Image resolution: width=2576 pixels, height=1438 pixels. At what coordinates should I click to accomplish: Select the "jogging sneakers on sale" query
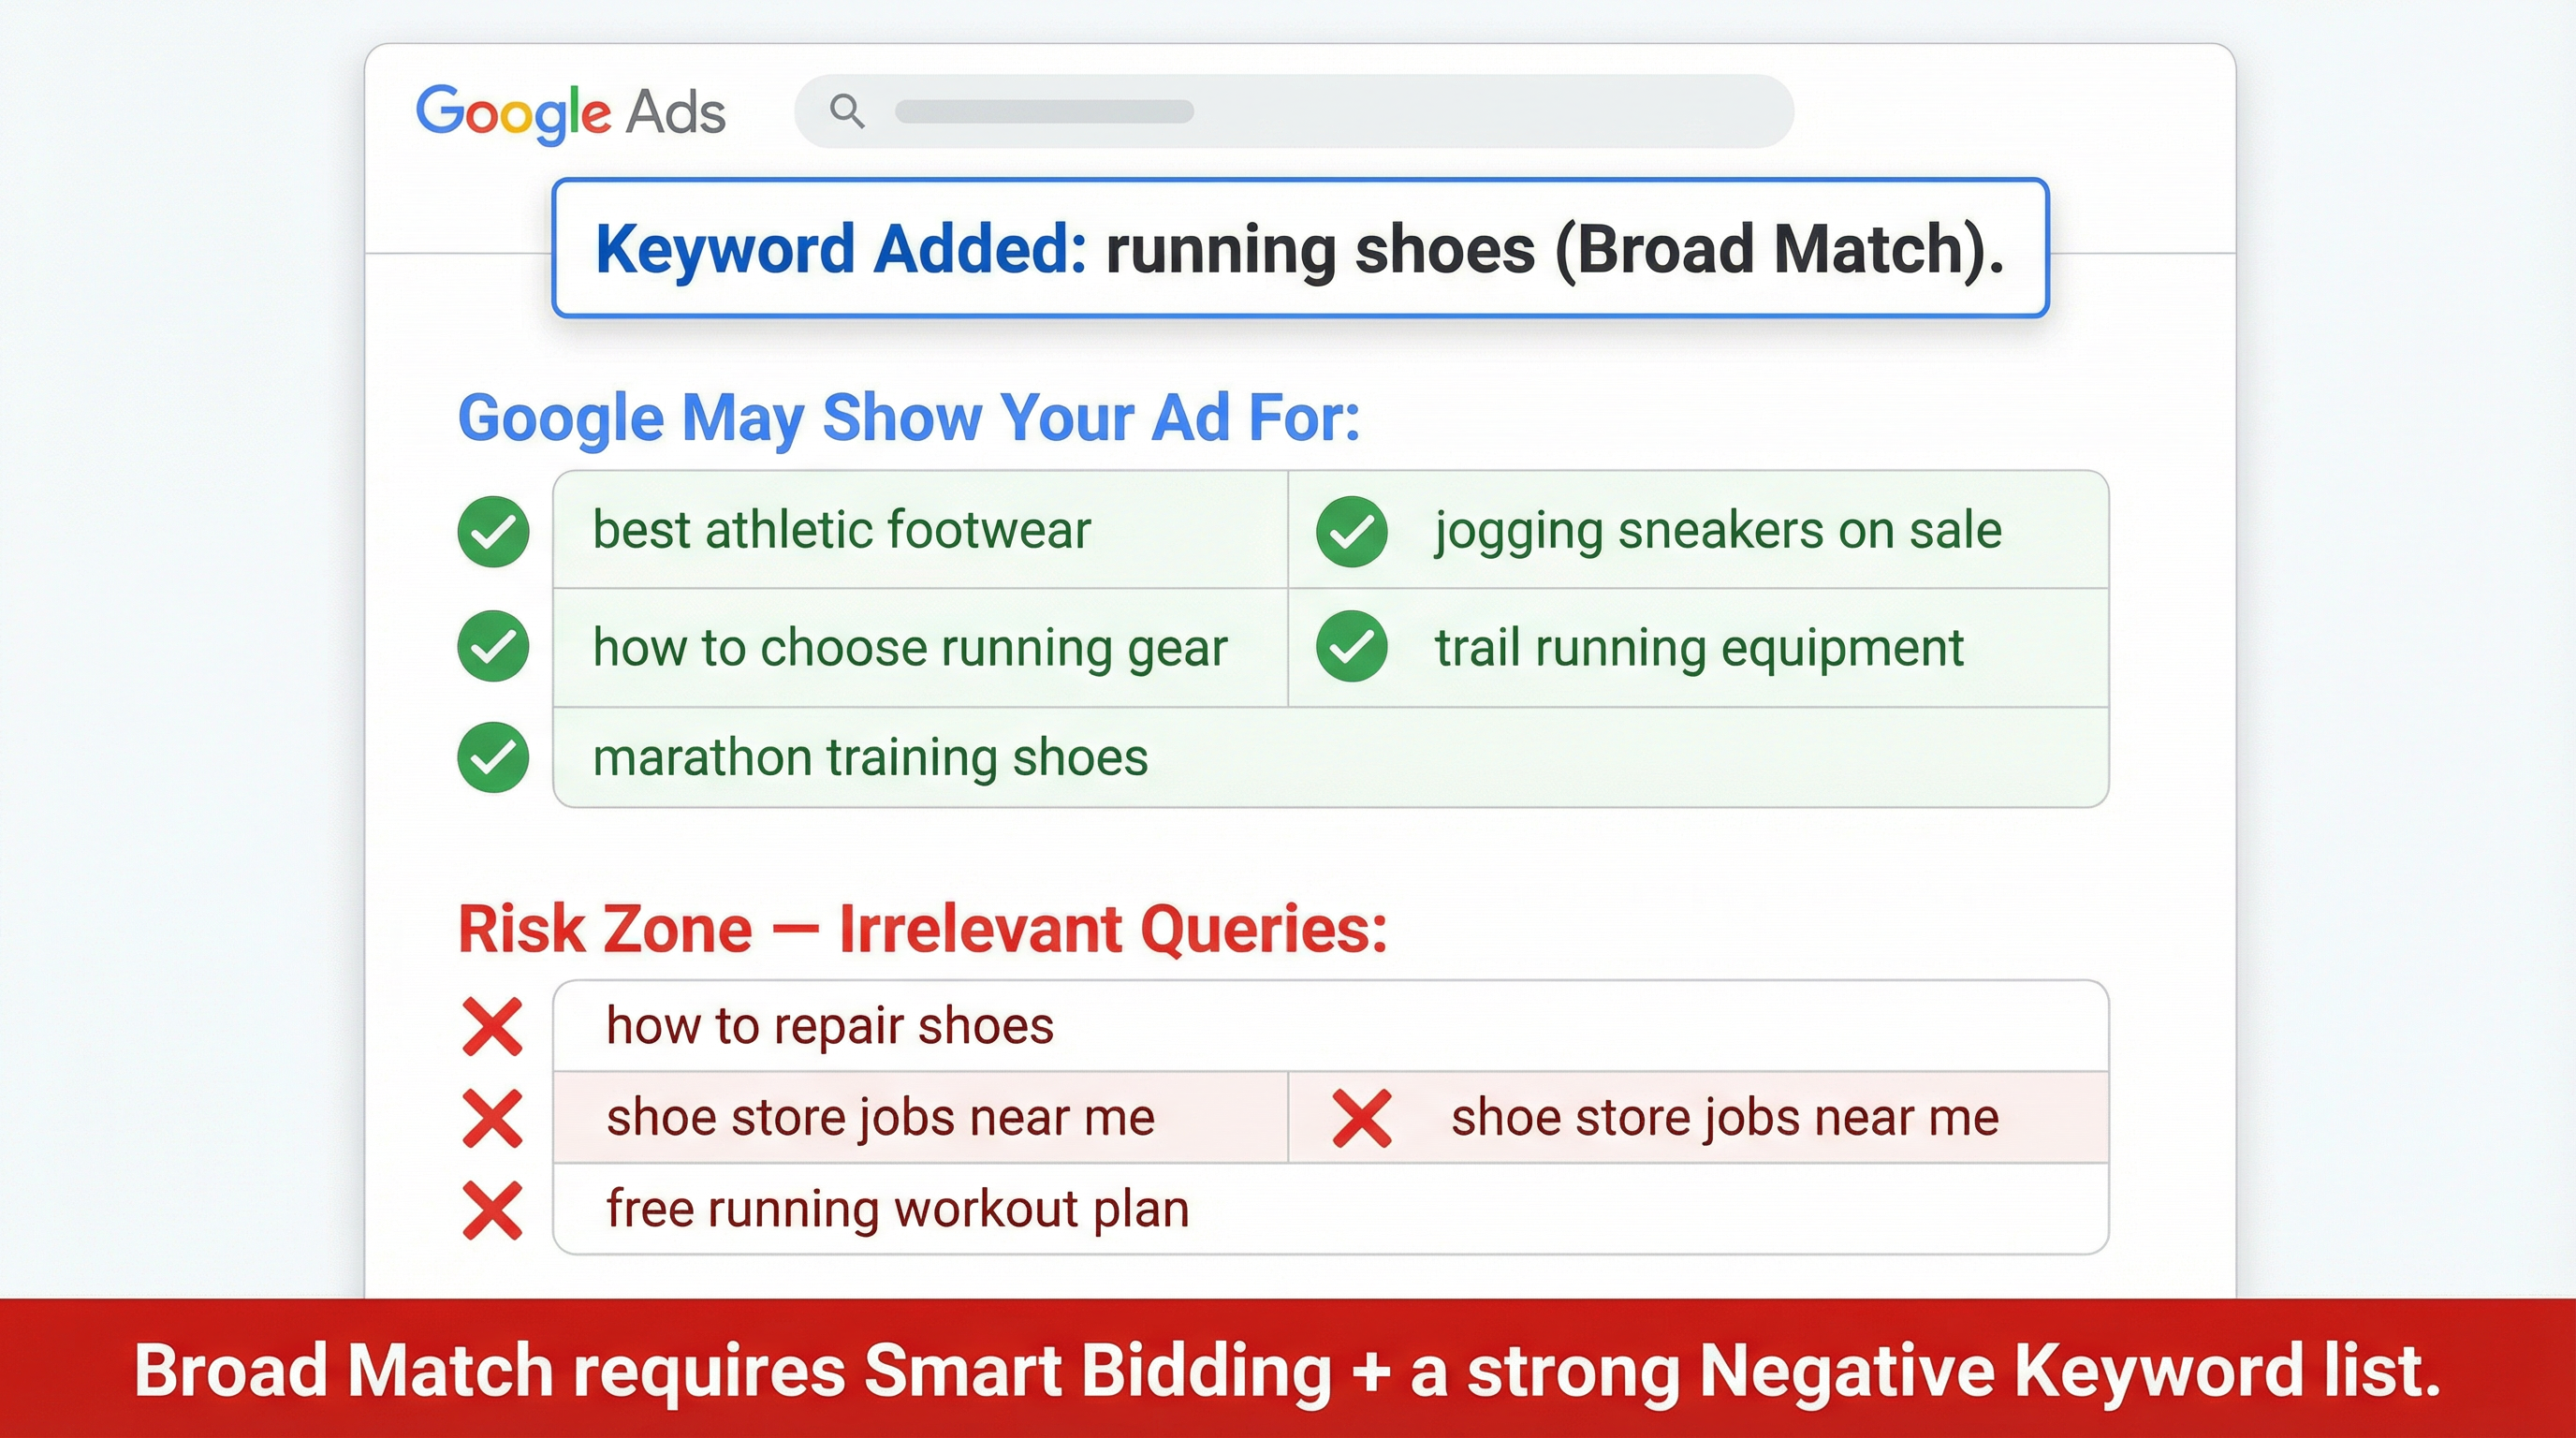1717,530
